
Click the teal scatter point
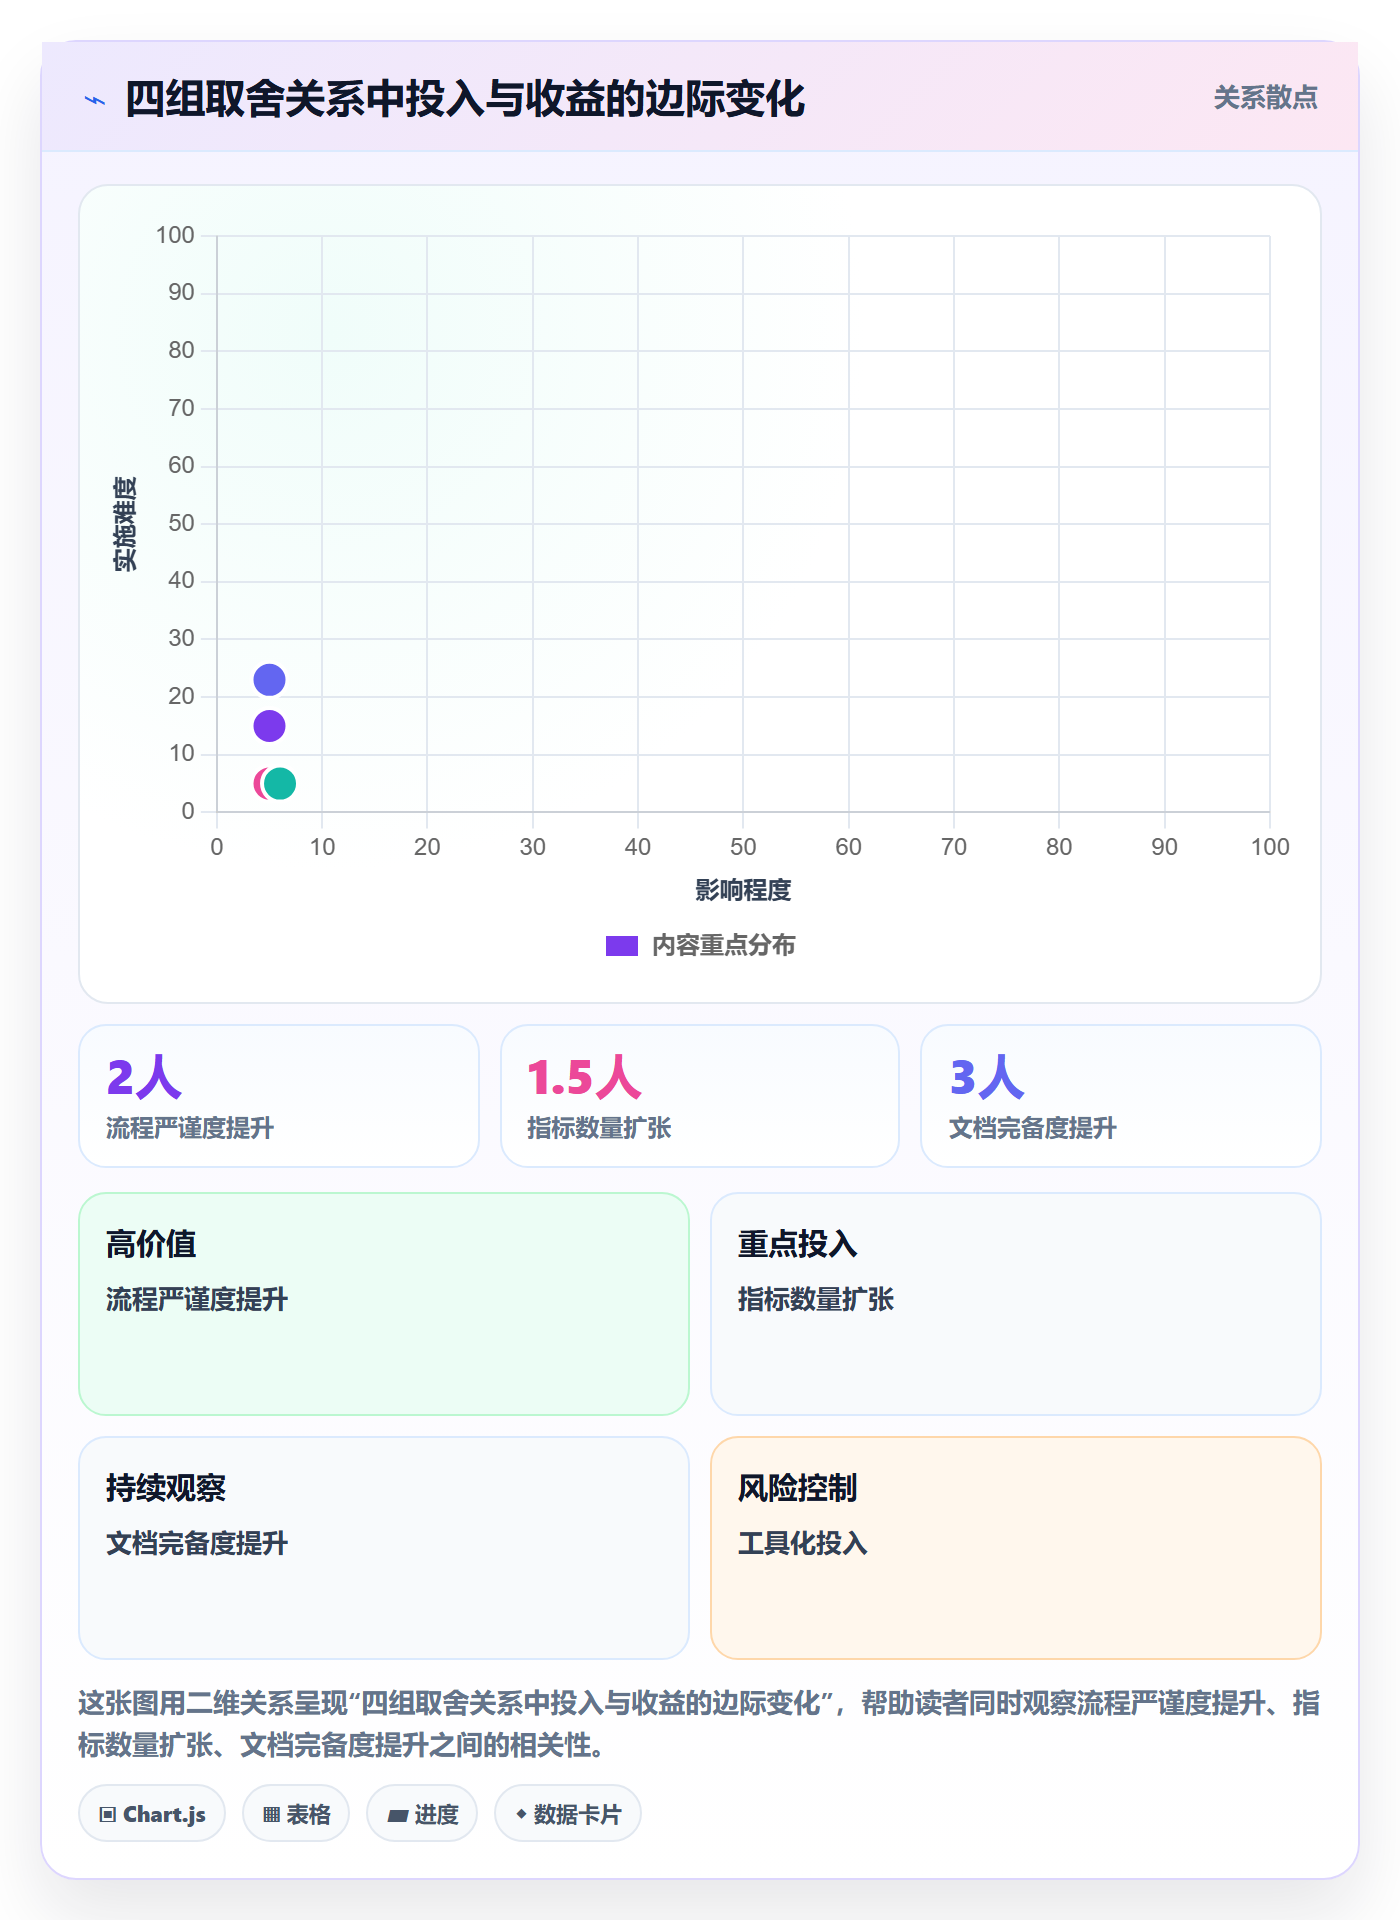(280, 784)
